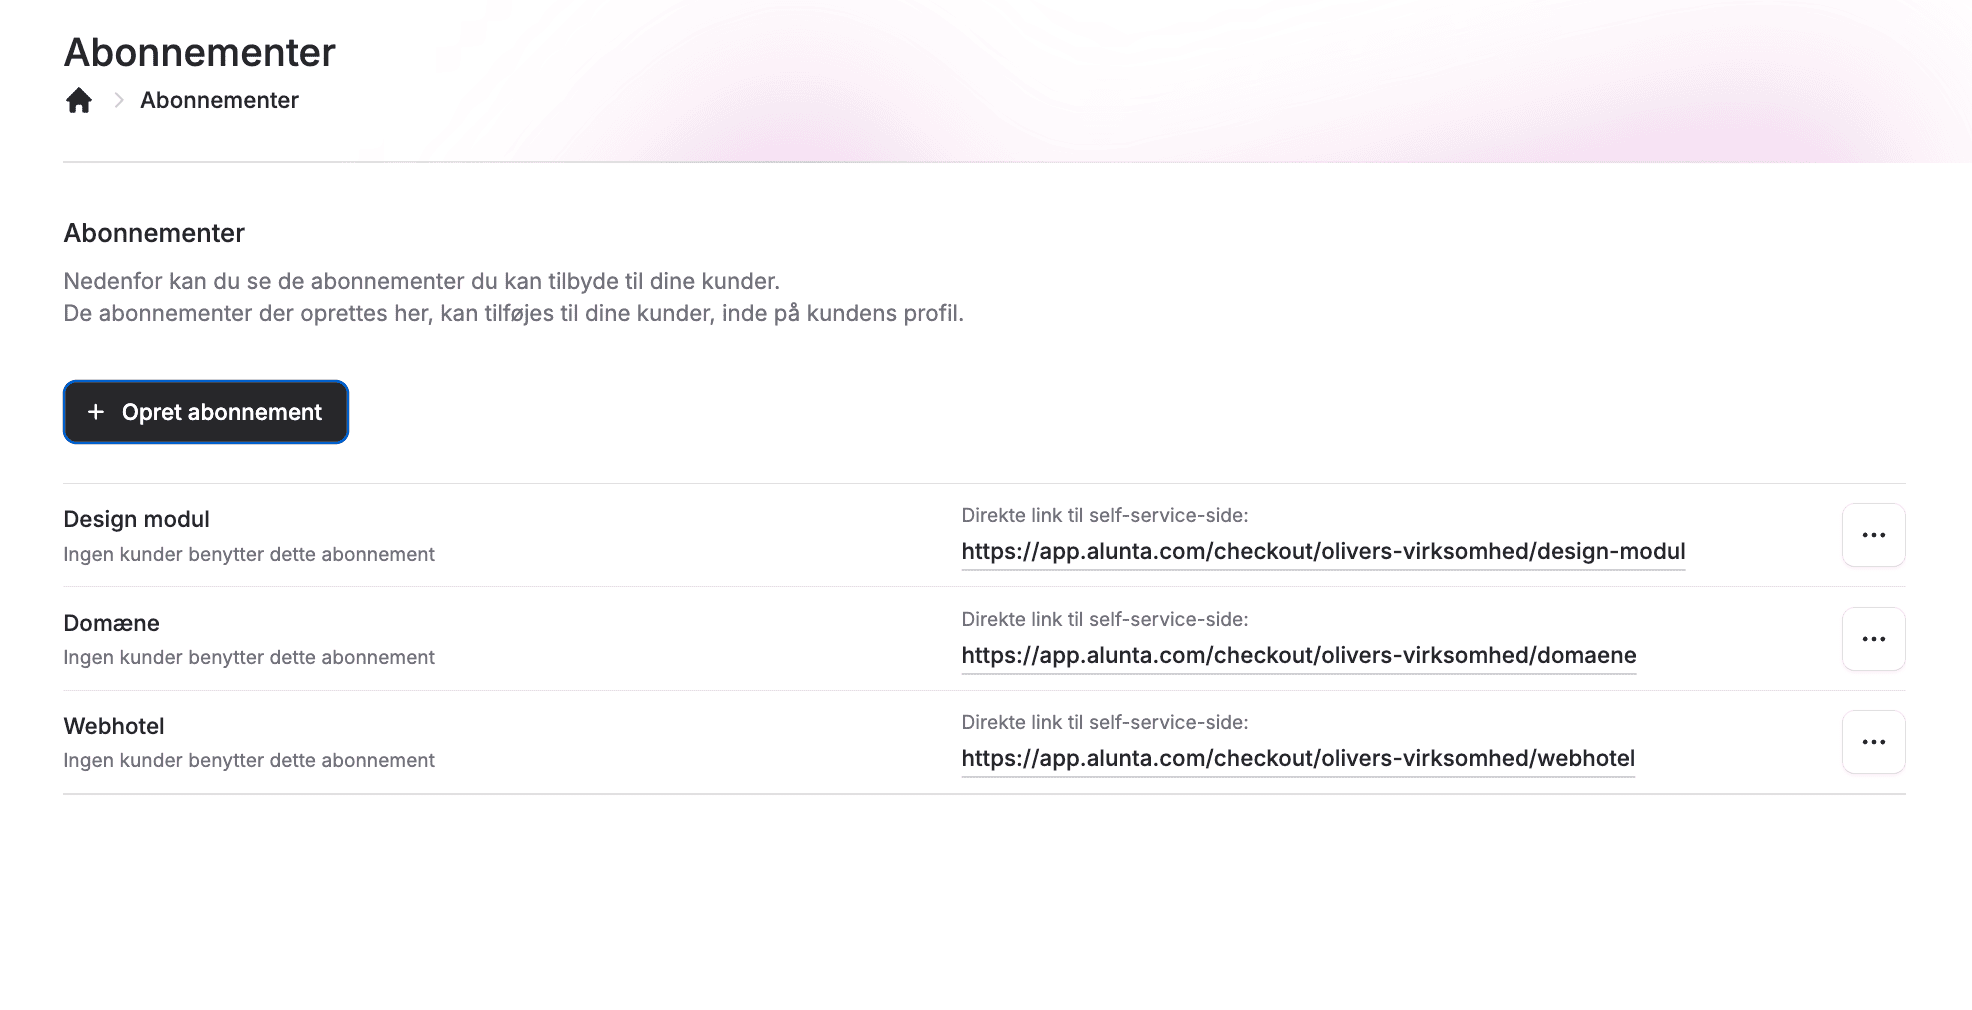Click 'Direkte link' label in Design modul row

(1104, 516)
